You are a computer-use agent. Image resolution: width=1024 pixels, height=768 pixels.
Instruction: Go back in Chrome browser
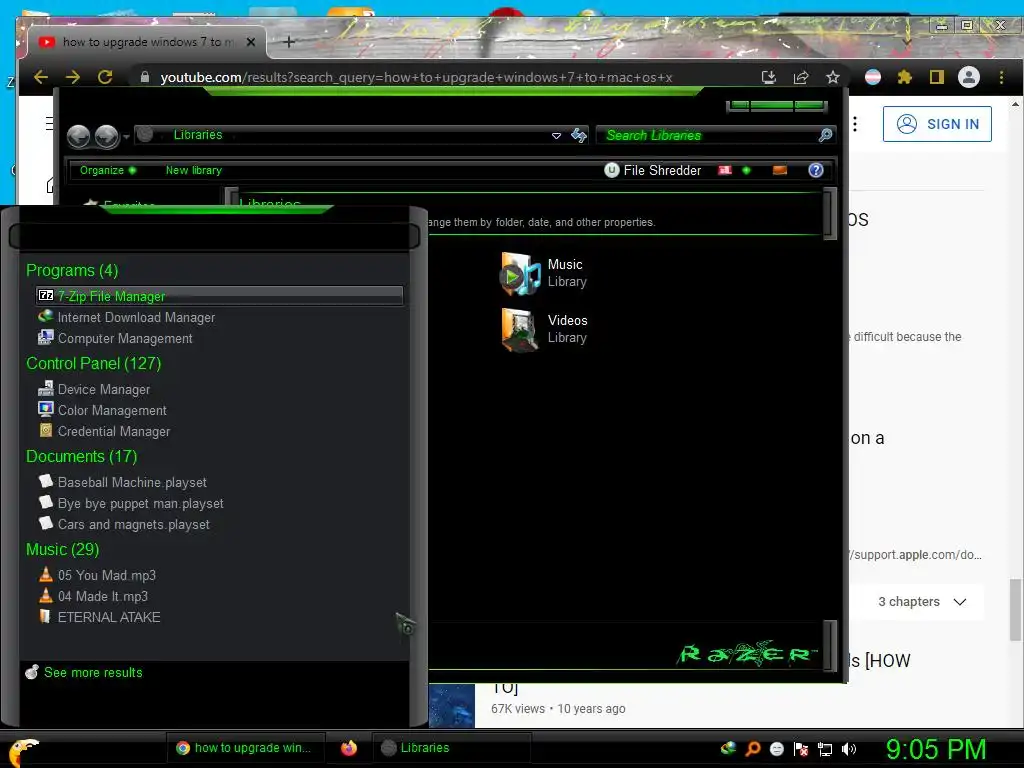click(41, 77)
